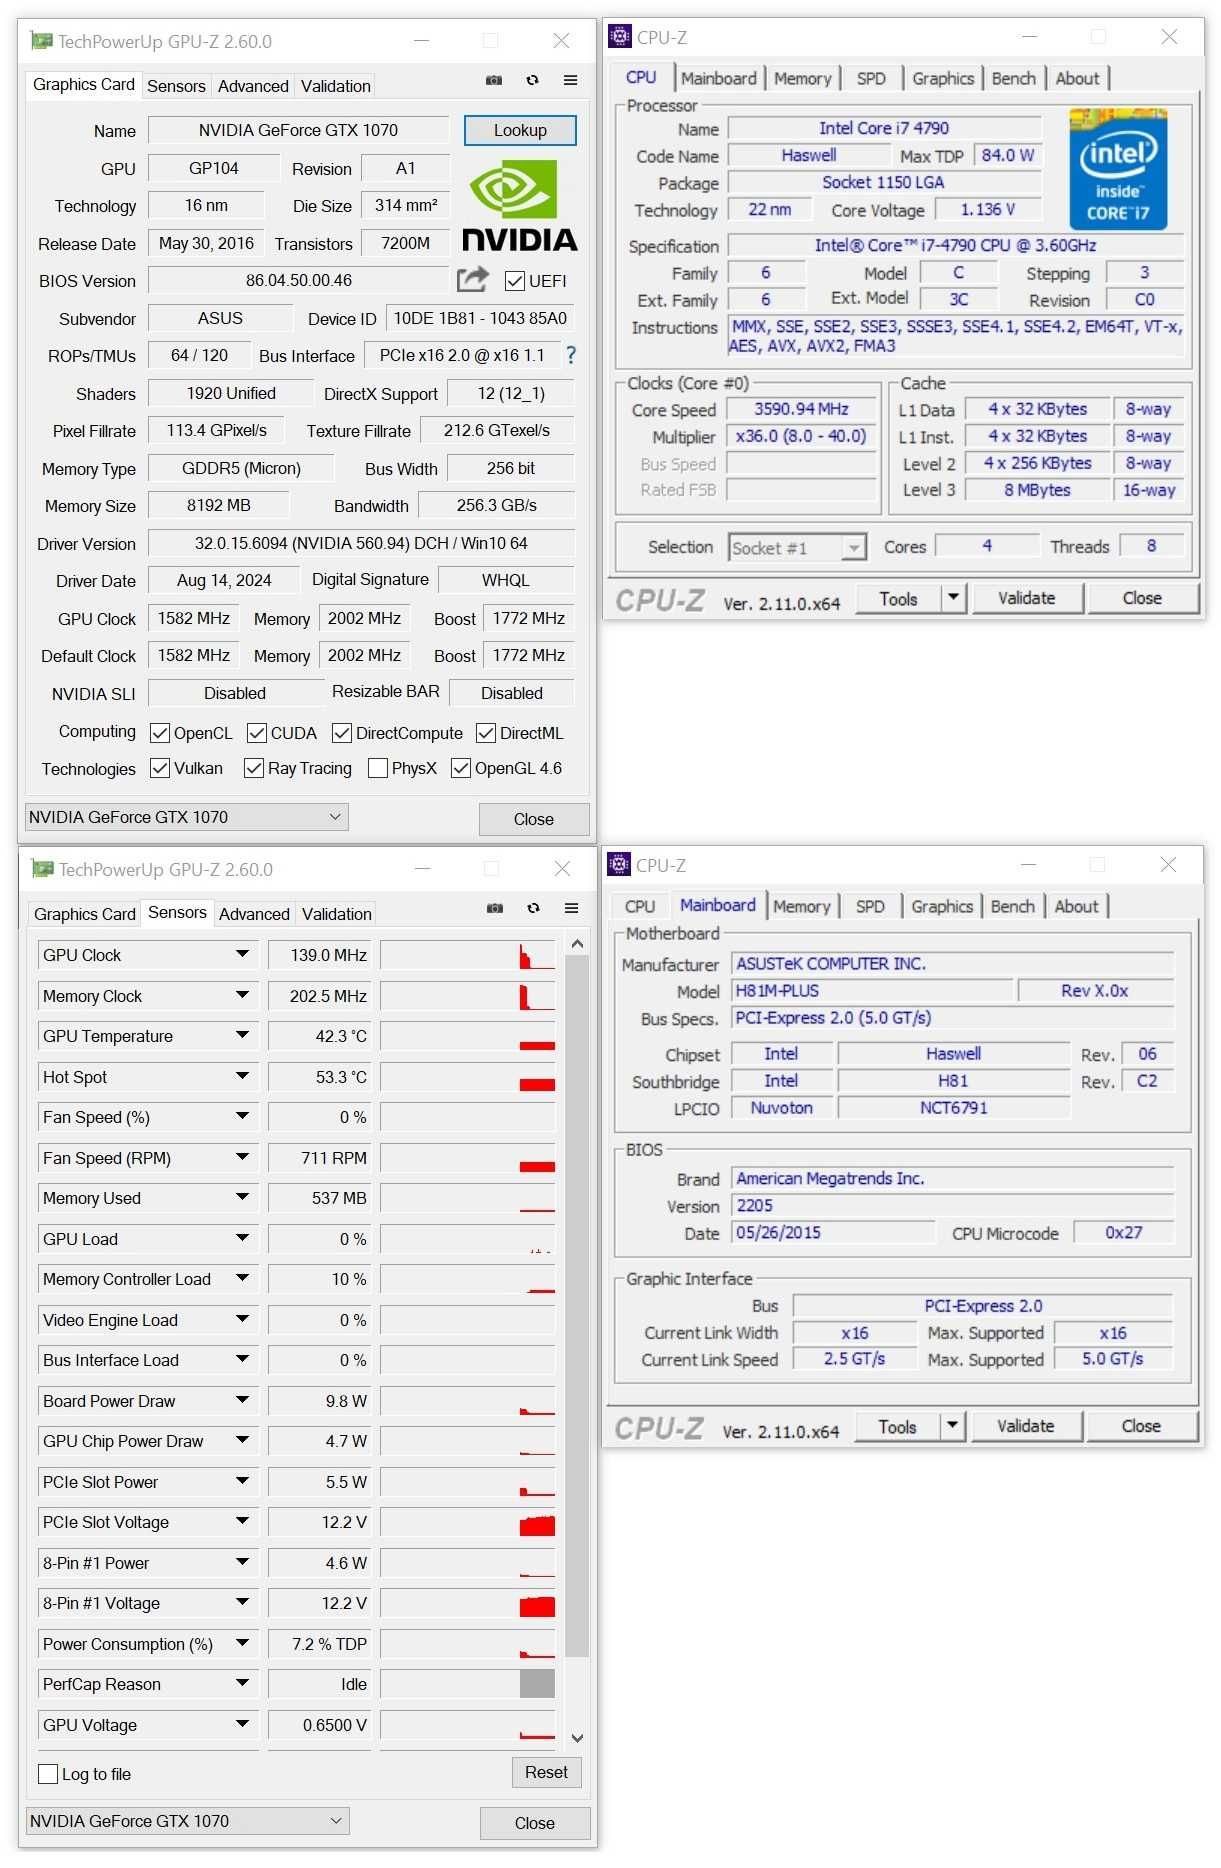Click the Tools button in the CPU-Z processor window
This screenshot has width=1221, height=1868.
(x=899, y=598)
